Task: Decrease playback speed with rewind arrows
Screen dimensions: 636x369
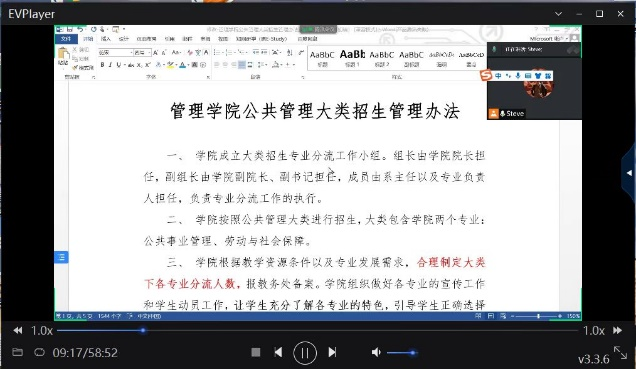Action: (18, 330)
